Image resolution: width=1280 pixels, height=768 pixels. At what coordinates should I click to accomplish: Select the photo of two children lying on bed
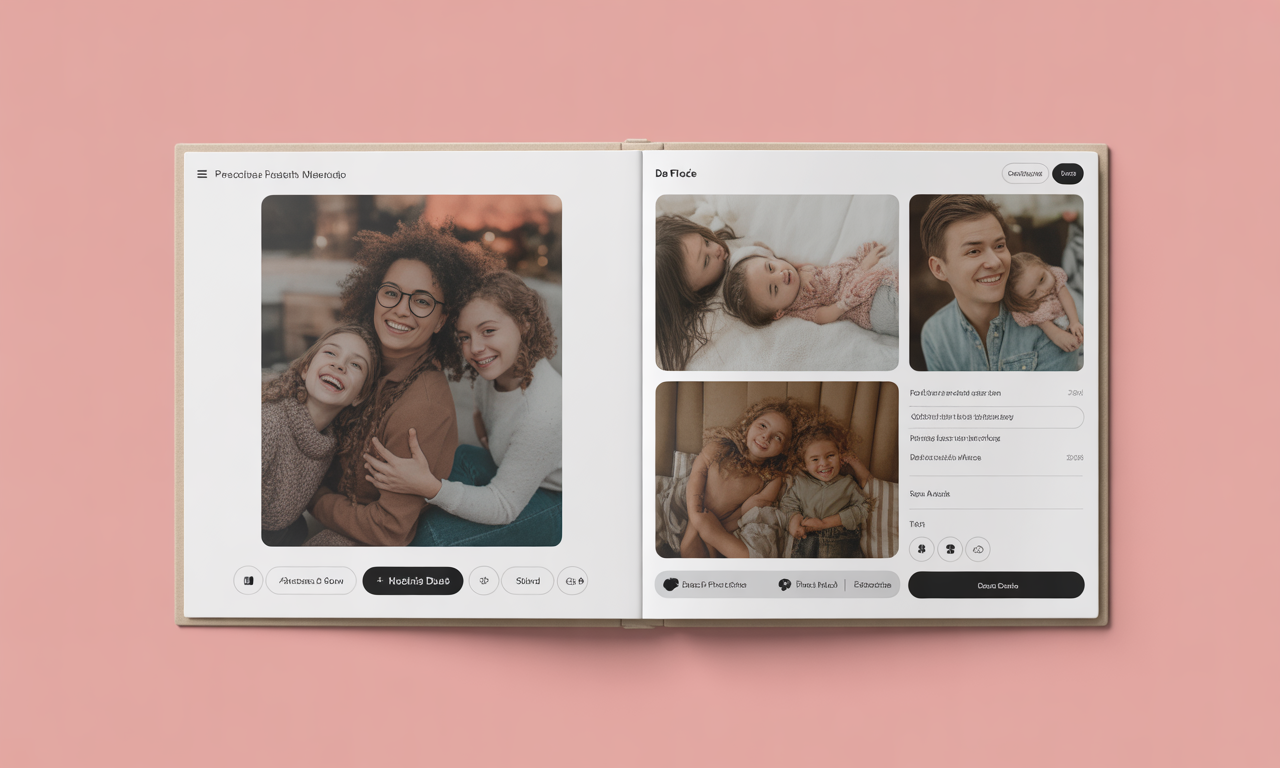click(777, 282)
